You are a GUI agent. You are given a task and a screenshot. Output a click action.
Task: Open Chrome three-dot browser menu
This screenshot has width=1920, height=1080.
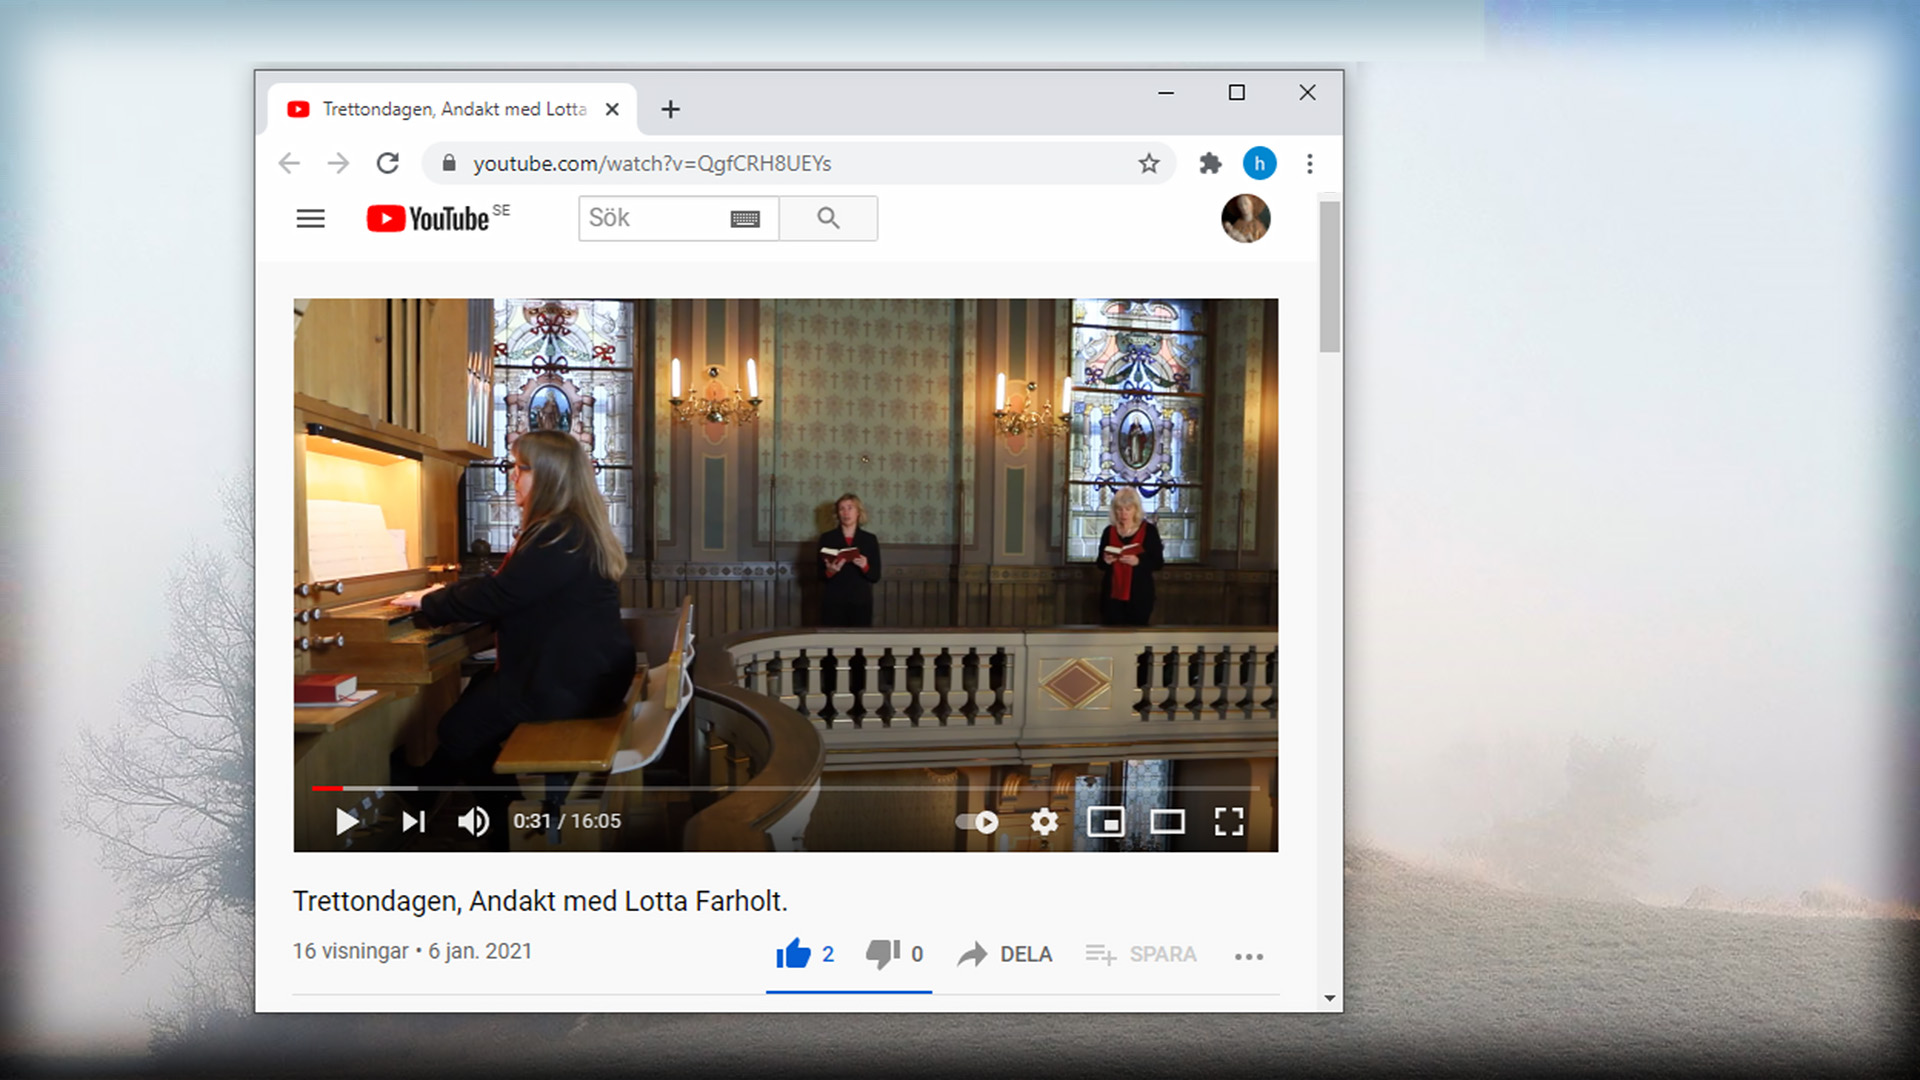click(1309, 163)
